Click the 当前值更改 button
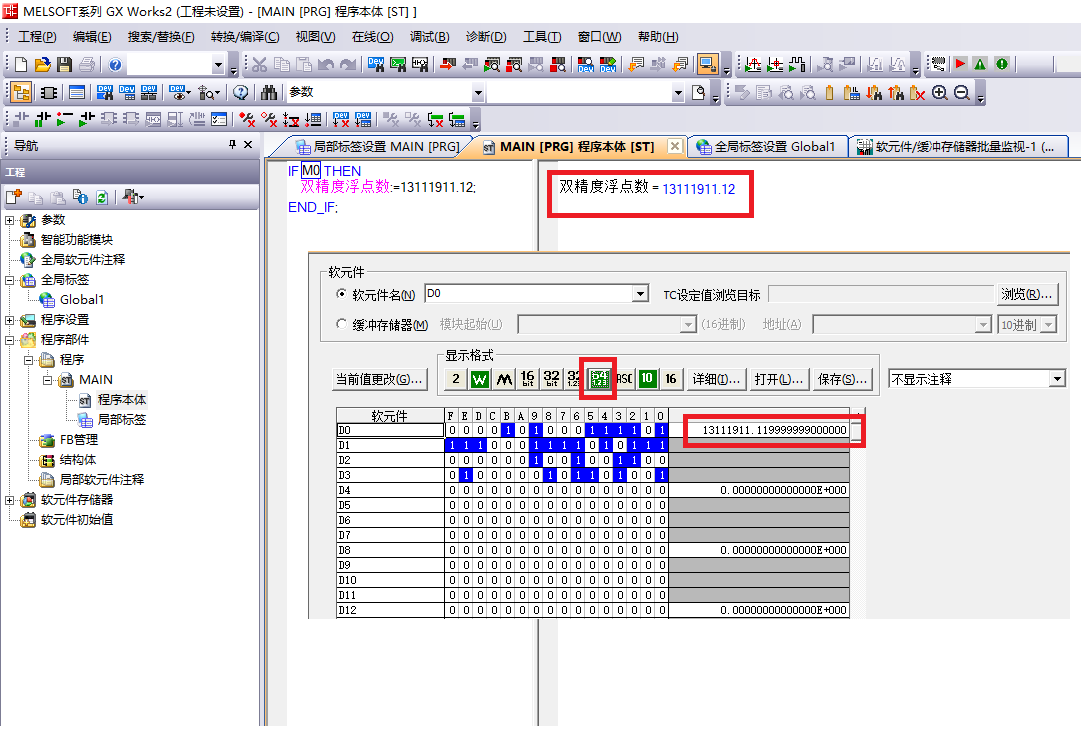 (x=379, y=379)
